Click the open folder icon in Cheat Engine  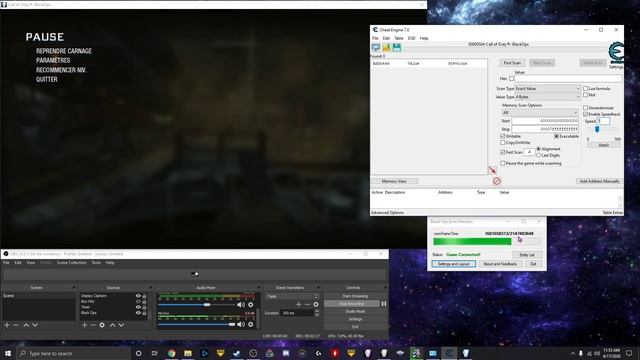(386, 48)
